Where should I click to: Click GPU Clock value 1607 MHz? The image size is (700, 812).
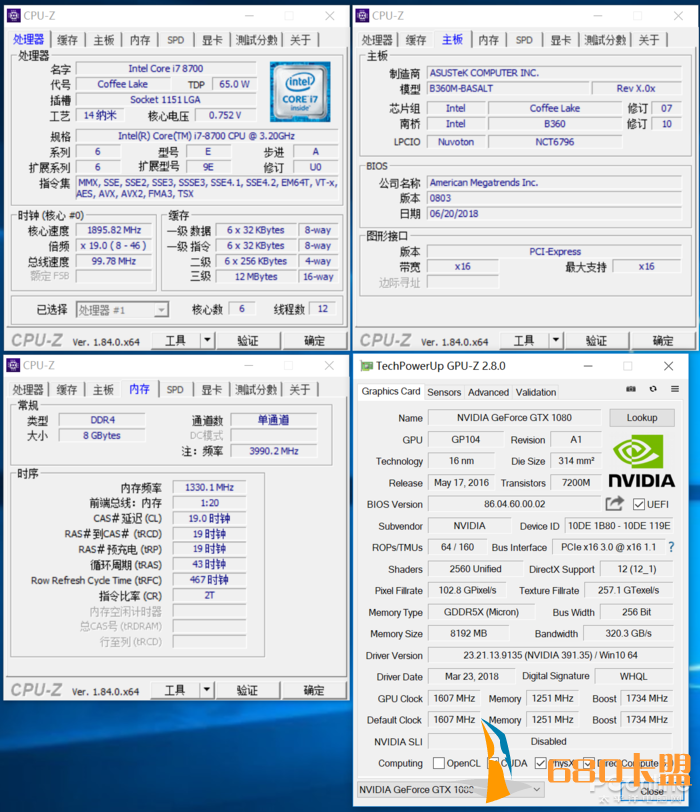click(454, 698)
